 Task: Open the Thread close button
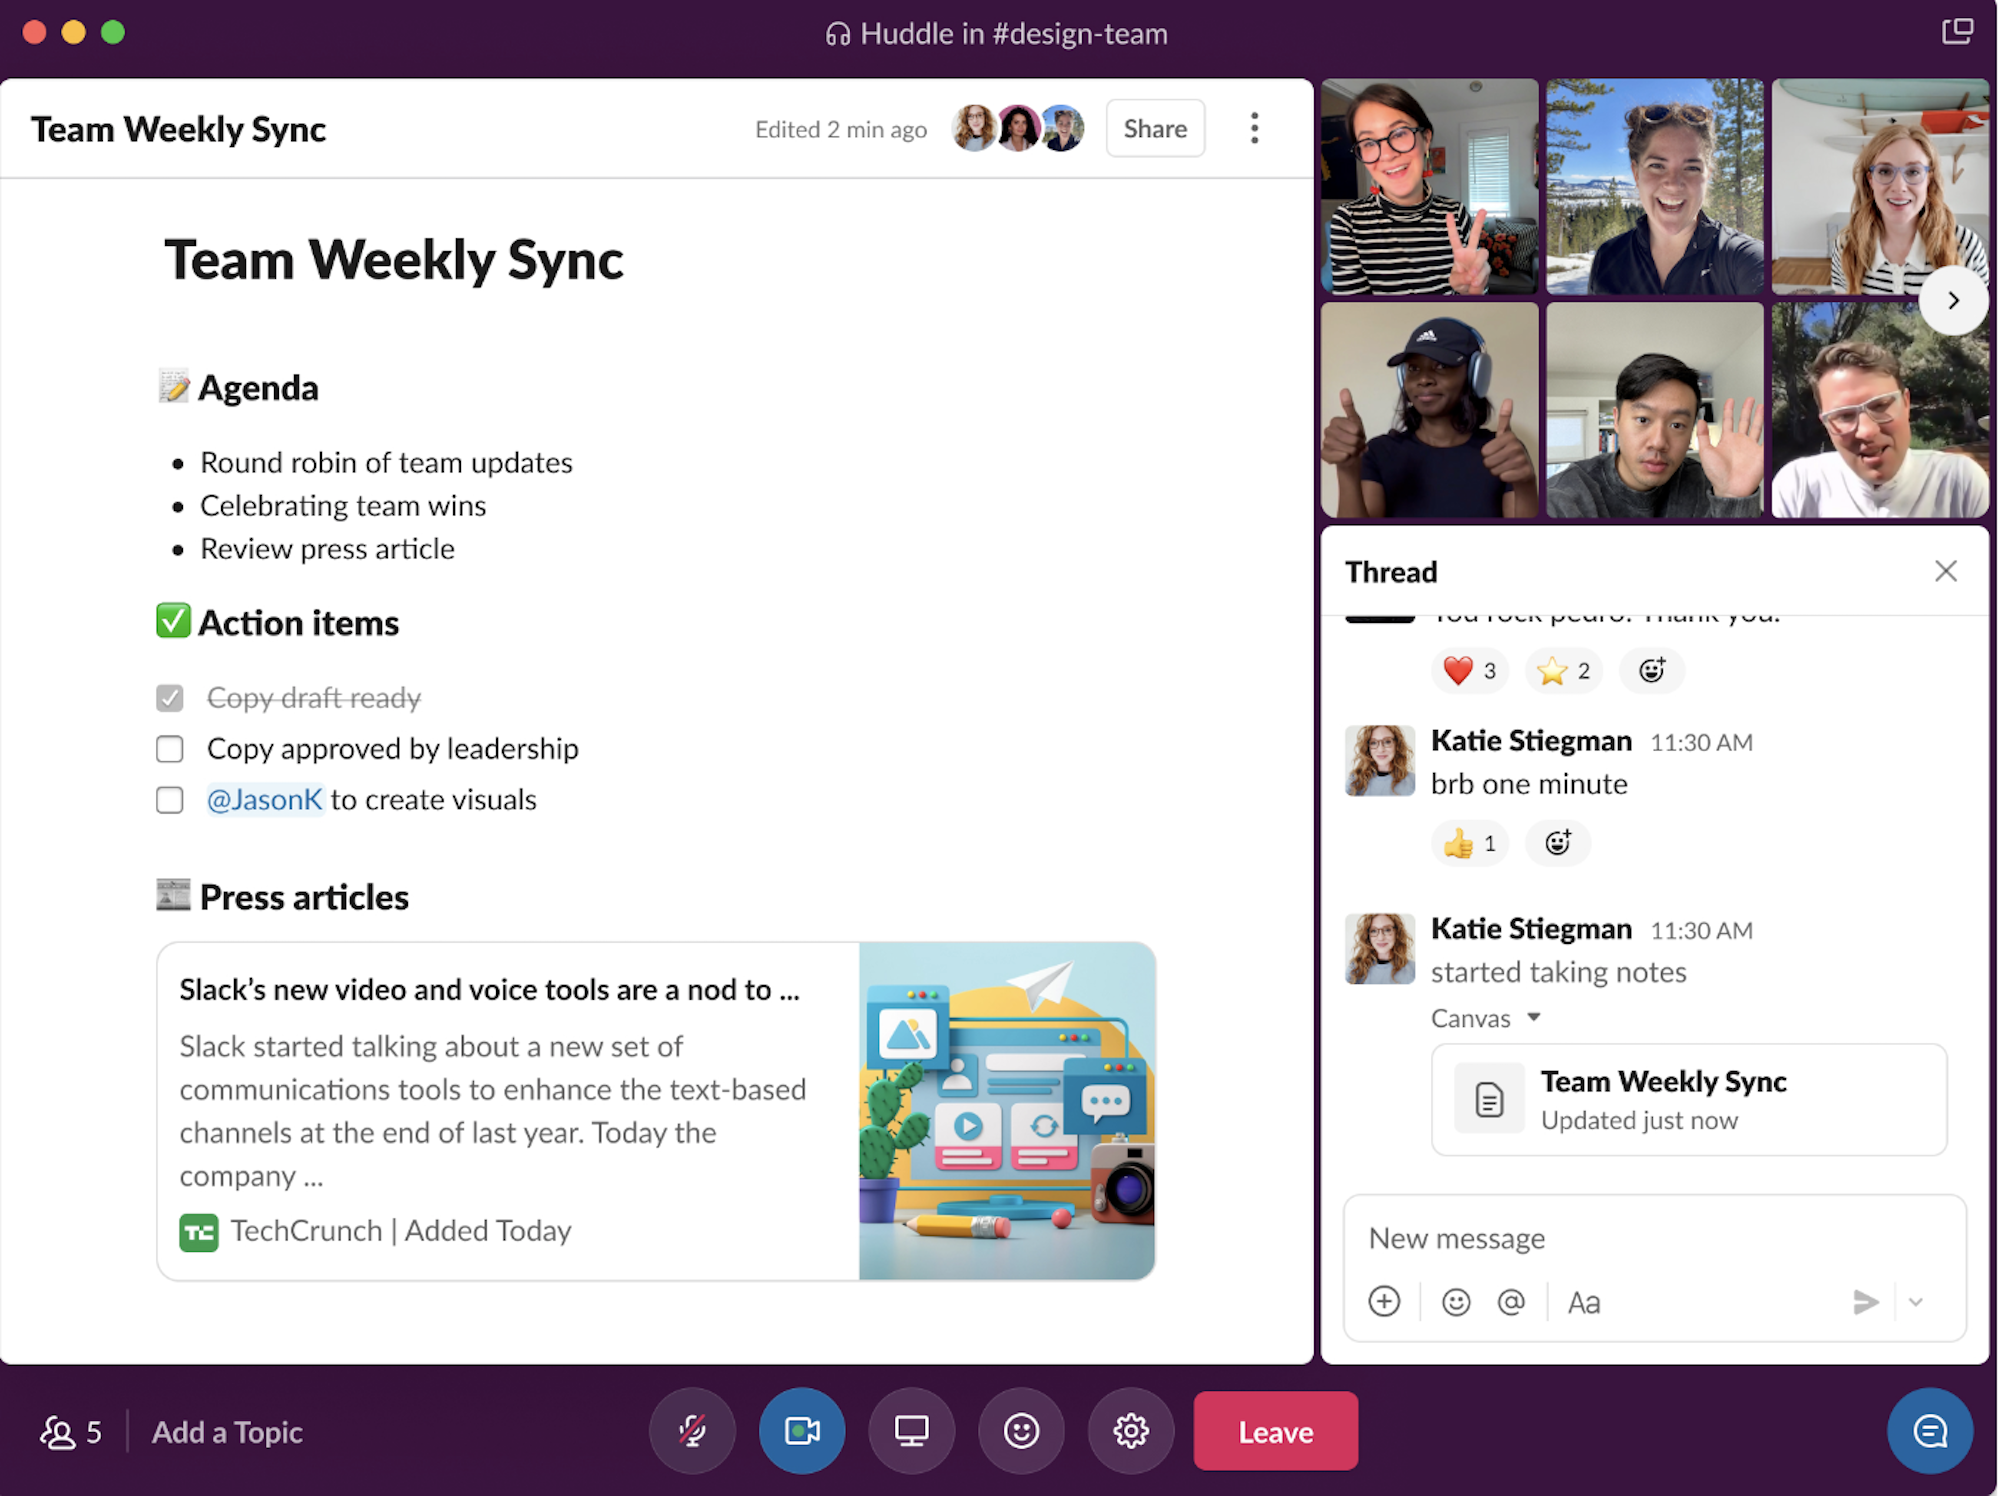(x=1947, y=570)
